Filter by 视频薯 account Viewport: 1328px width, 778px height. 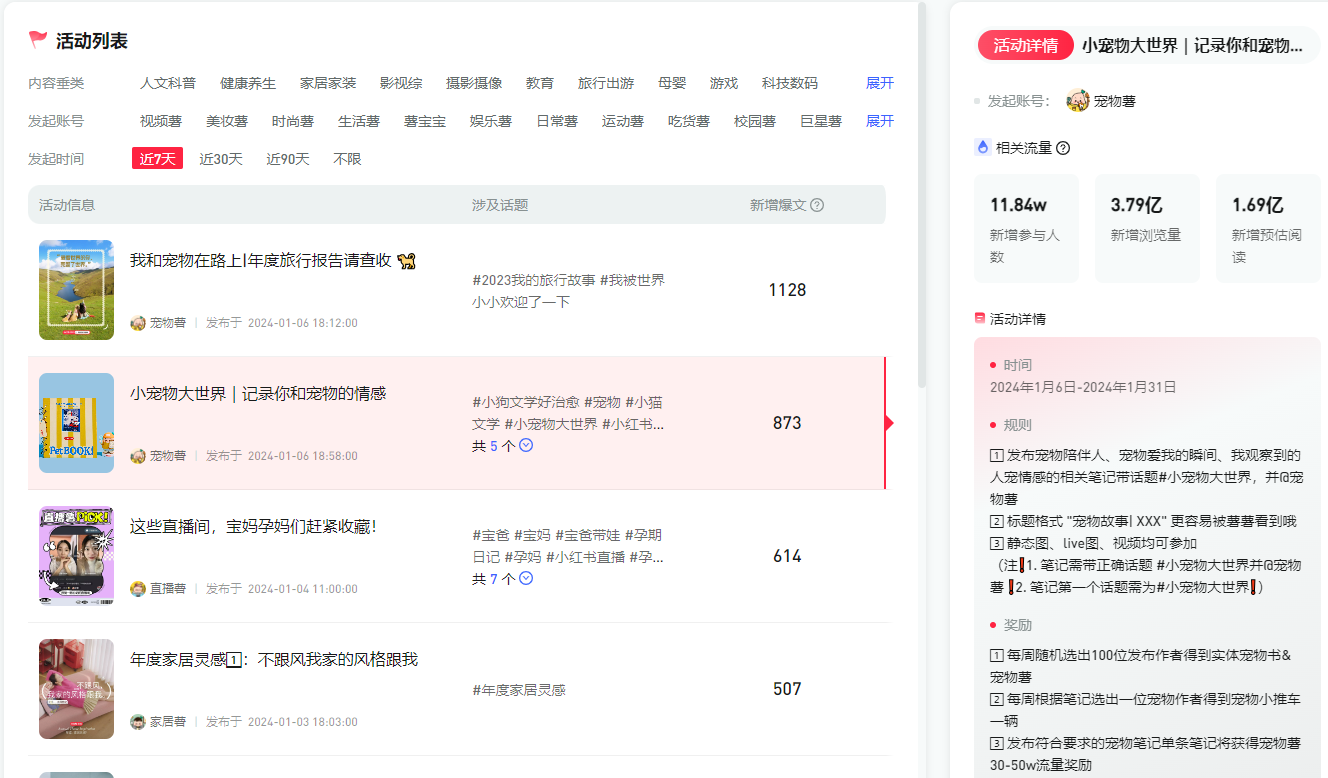161,121
